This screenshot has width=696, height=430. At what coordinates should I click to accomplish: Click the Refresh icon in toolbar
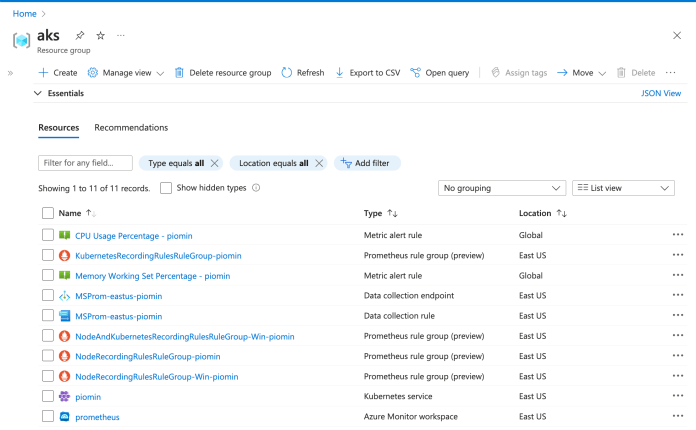click(287, 73)
